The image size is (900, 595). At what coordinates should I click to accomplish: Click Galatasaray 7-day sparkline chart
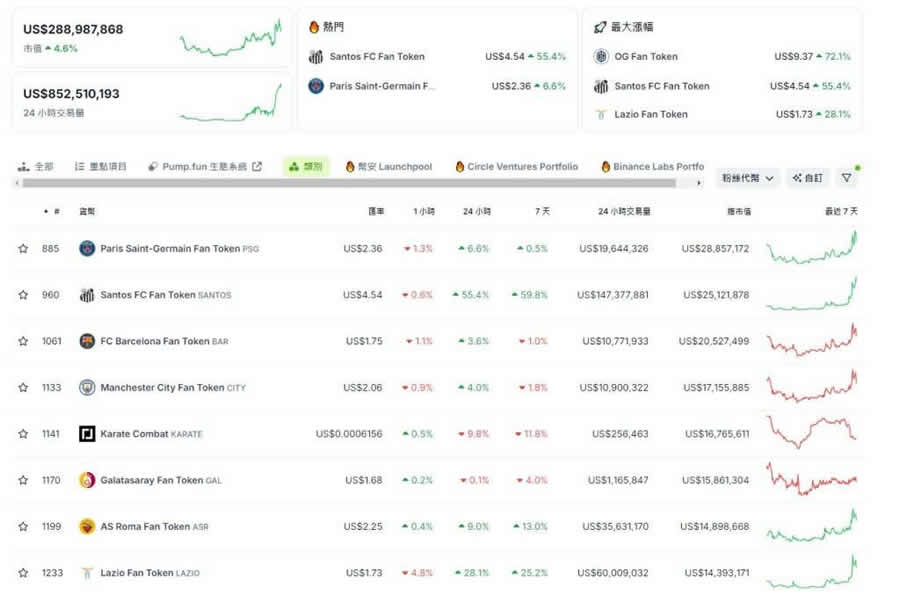(x=812, y=479)
